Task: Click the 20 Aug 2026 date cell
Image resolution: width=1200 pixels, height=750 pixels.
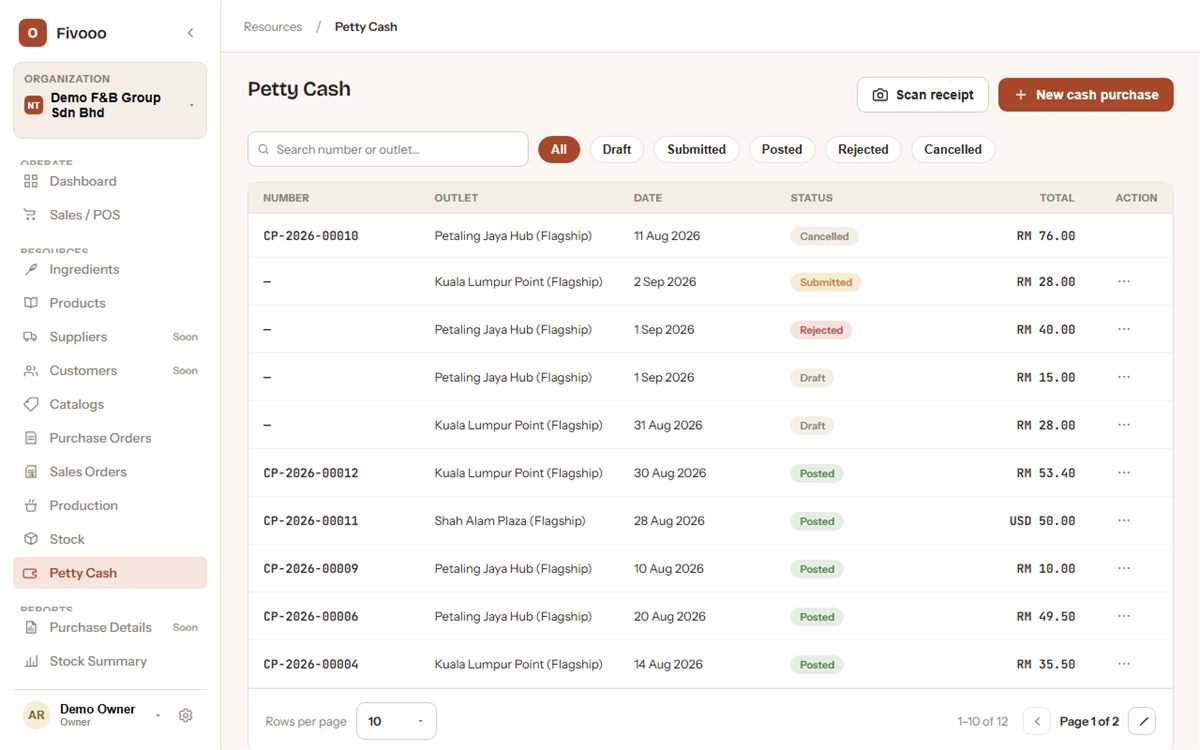Action: point(670,617)
